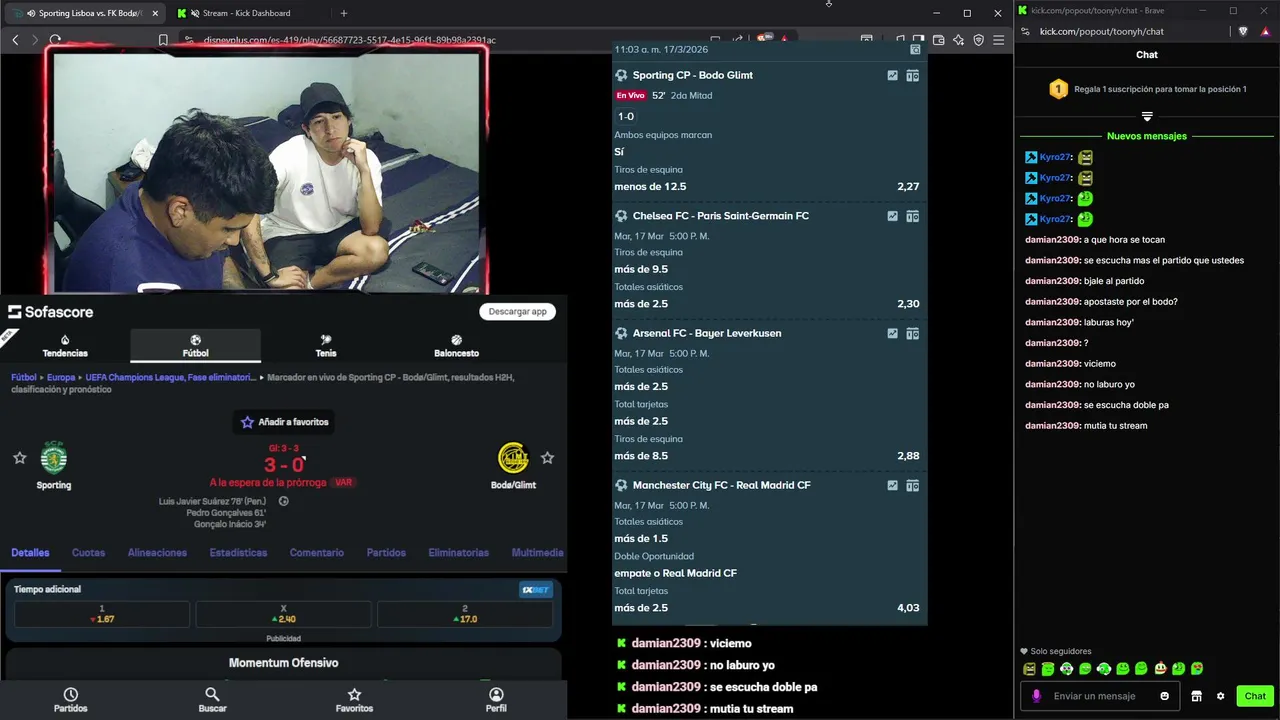This screenshot has height=720, width=1280.
Task: Select the Tendencias category
Action: click(x=65, y=346)
